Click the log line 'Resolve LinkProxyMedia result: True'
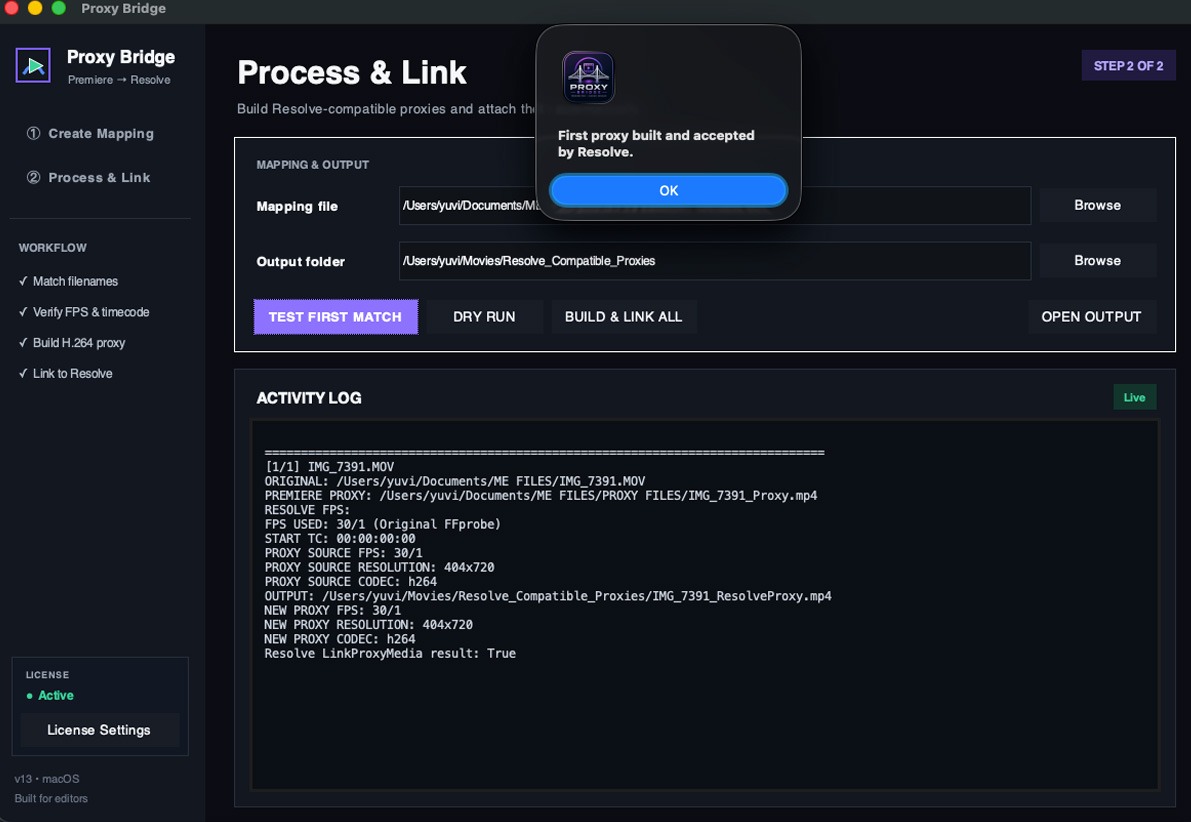 [390, 653]
